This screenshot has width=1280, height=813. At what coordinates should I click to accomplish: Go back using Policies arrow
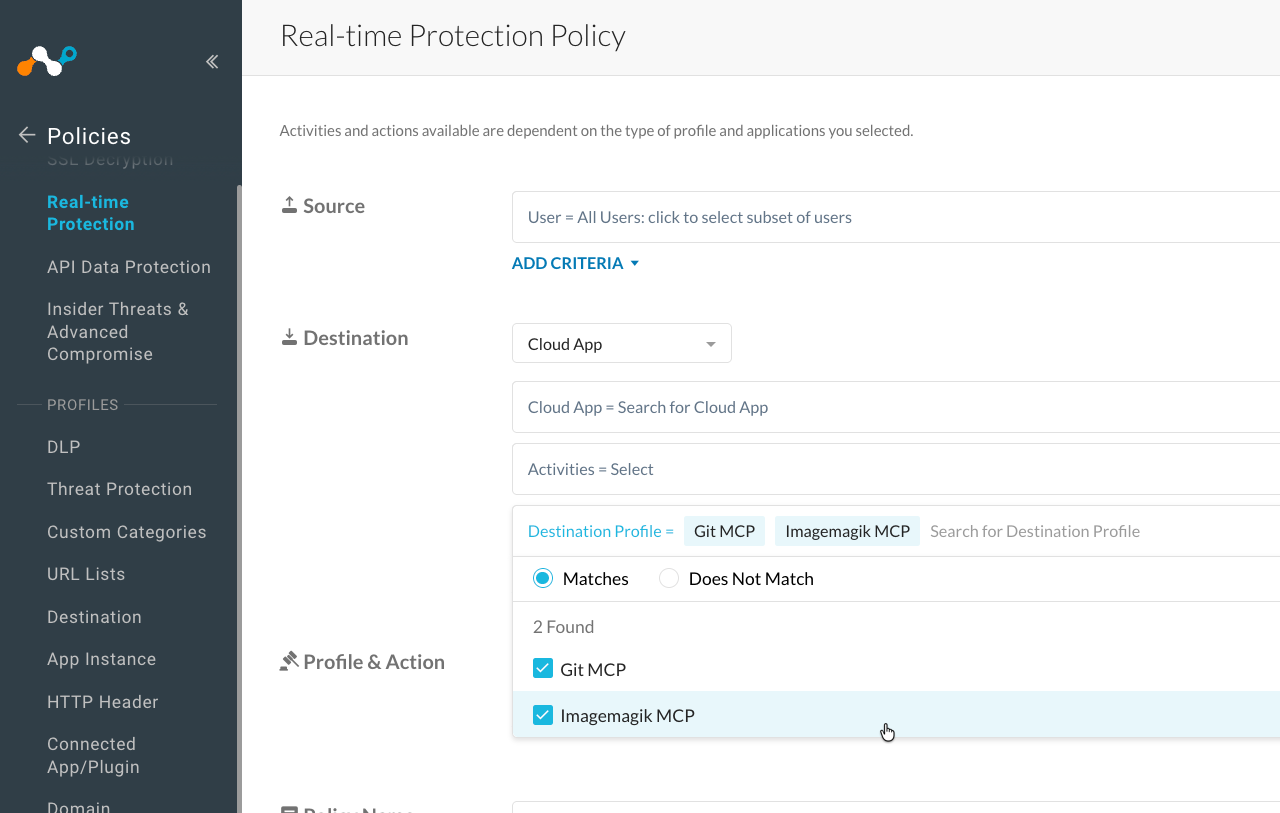coord(27,135)
